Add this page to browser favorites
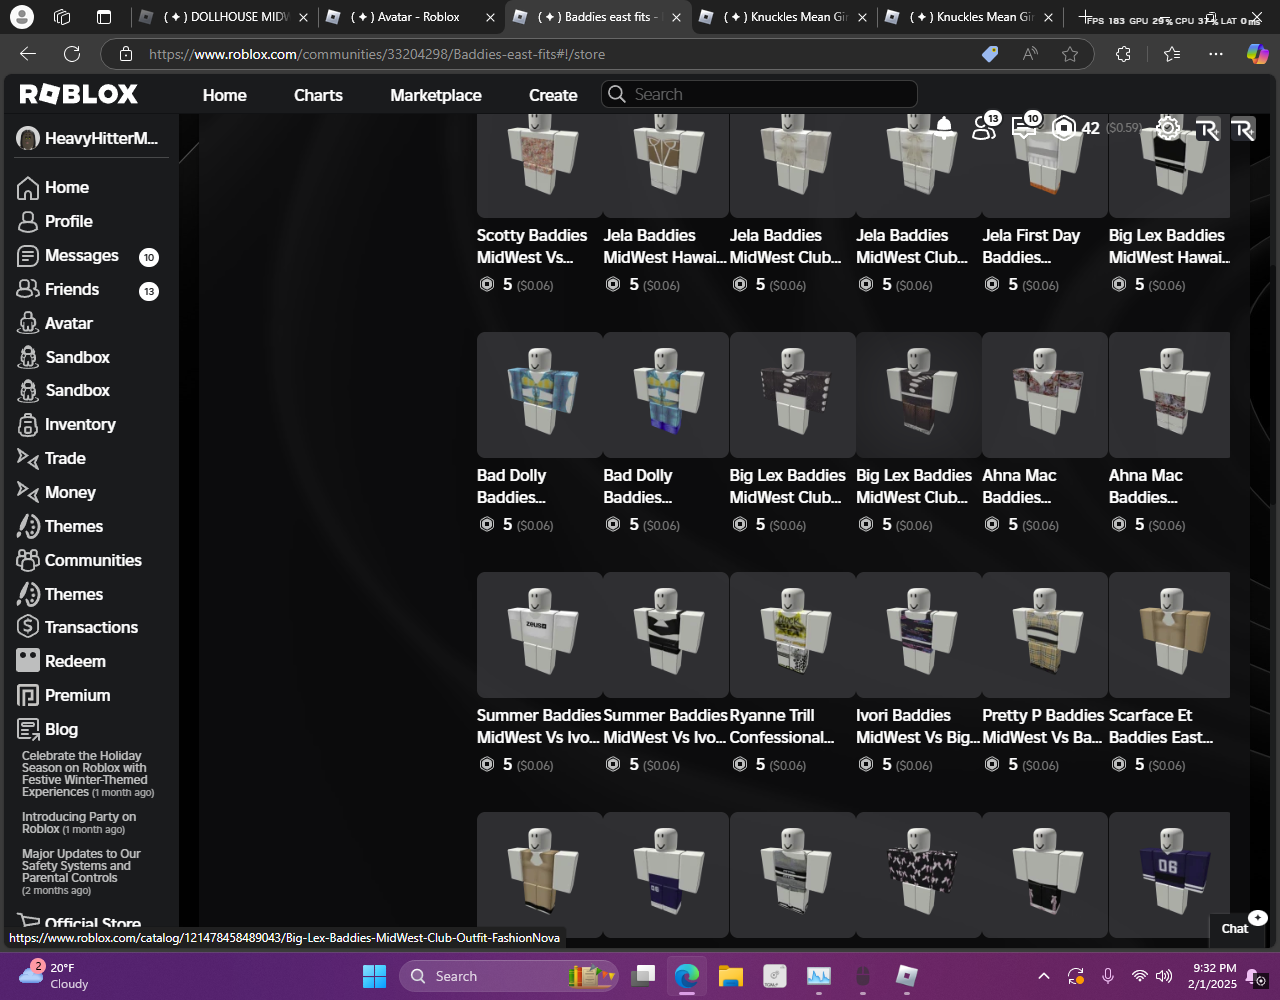This screenshot has width=1280, height=1000. coord(1070,54)
